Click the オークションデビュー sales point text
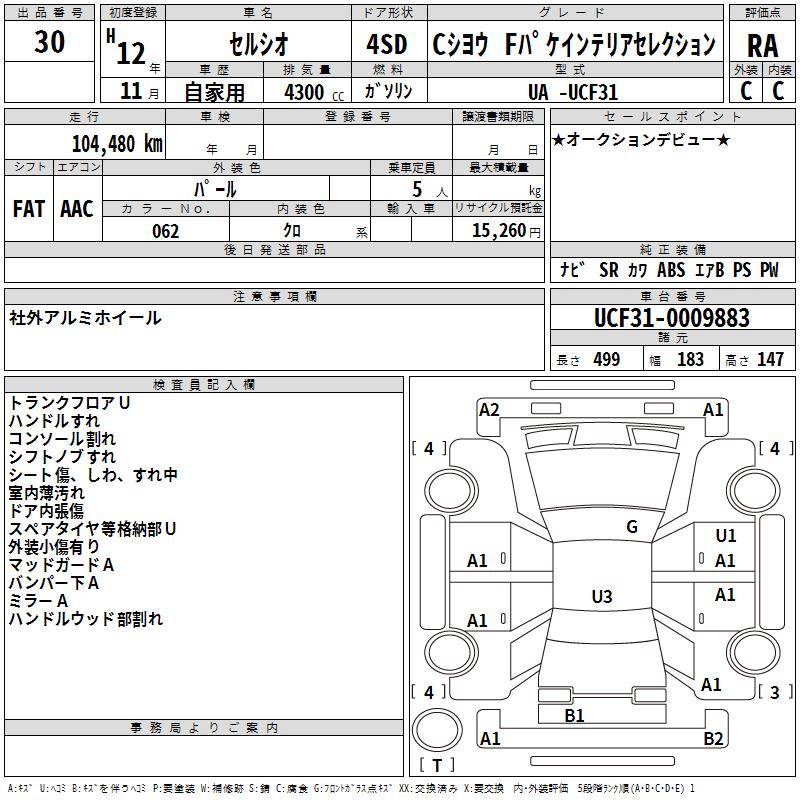Image resolution: width=800 pixels, height=800 pixels. click(641, 139)
